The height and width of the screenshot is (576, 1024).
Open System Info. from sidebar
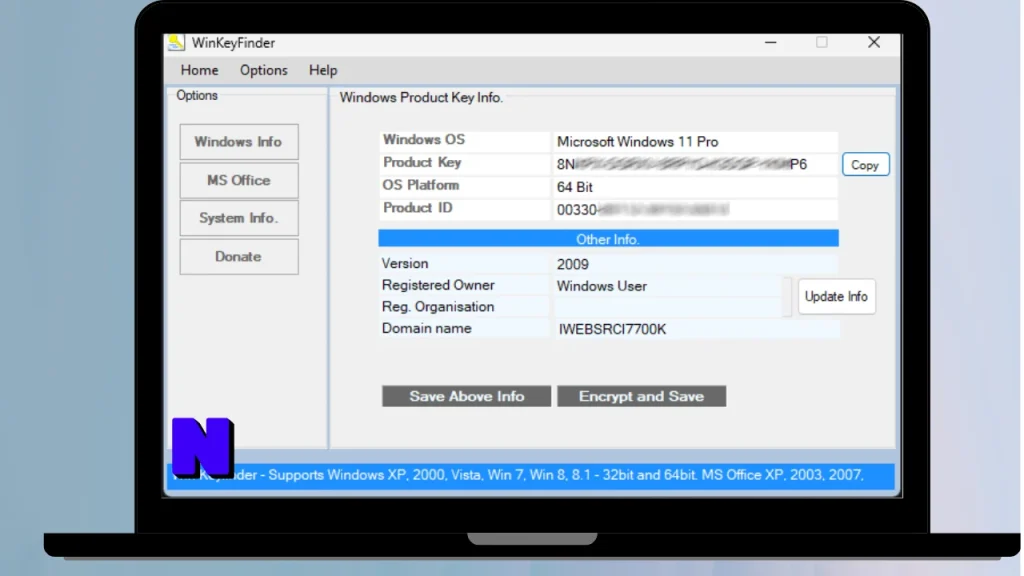[x=239, y=218]
